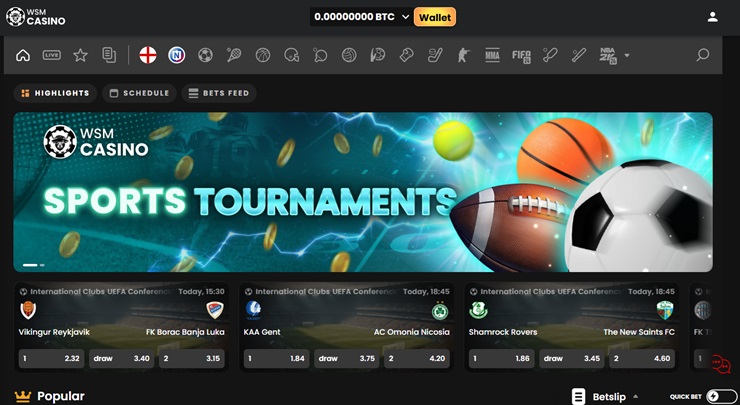
Task: Select the futsal ball-and-foot icon
Action: (x=378, y=55)
